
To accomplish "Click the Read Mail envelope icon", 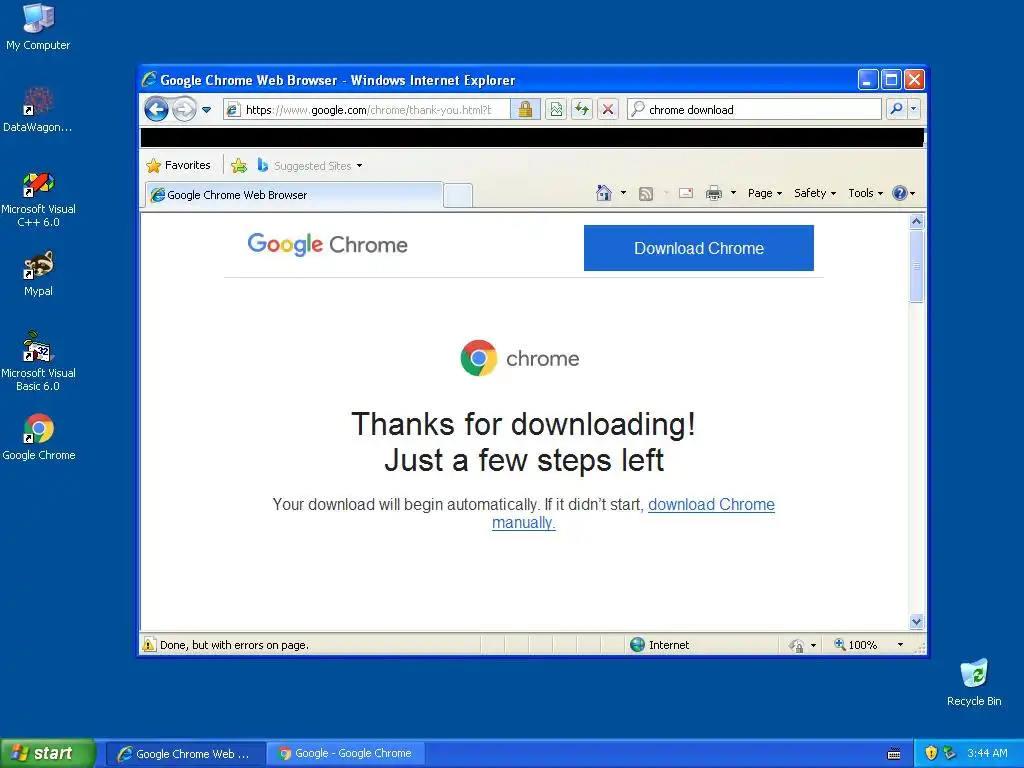I will (x=686, y=193).
